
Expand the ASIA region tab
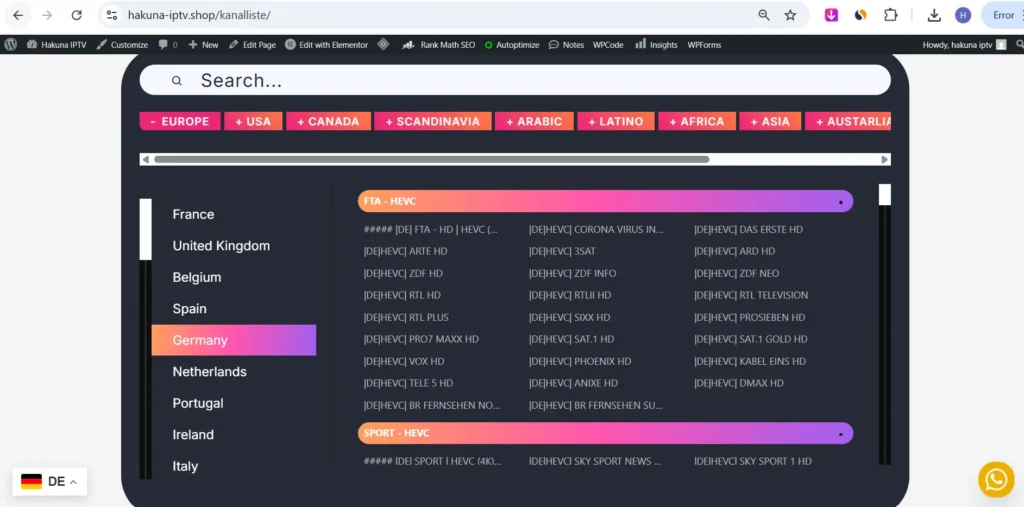[x=770, y=121]
